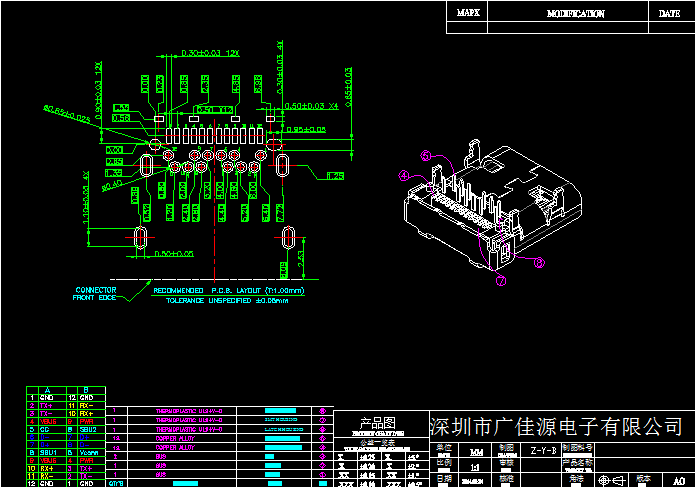Click the CONNECTOR FRONT EDGE label
This screenshot has height=487, width=695.
95,293
